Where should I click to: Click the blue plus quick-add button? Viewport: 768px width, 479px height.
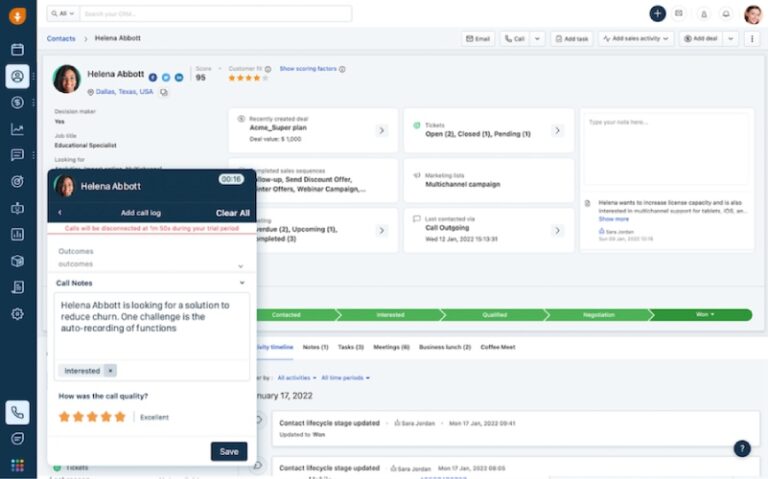[657, 14]
